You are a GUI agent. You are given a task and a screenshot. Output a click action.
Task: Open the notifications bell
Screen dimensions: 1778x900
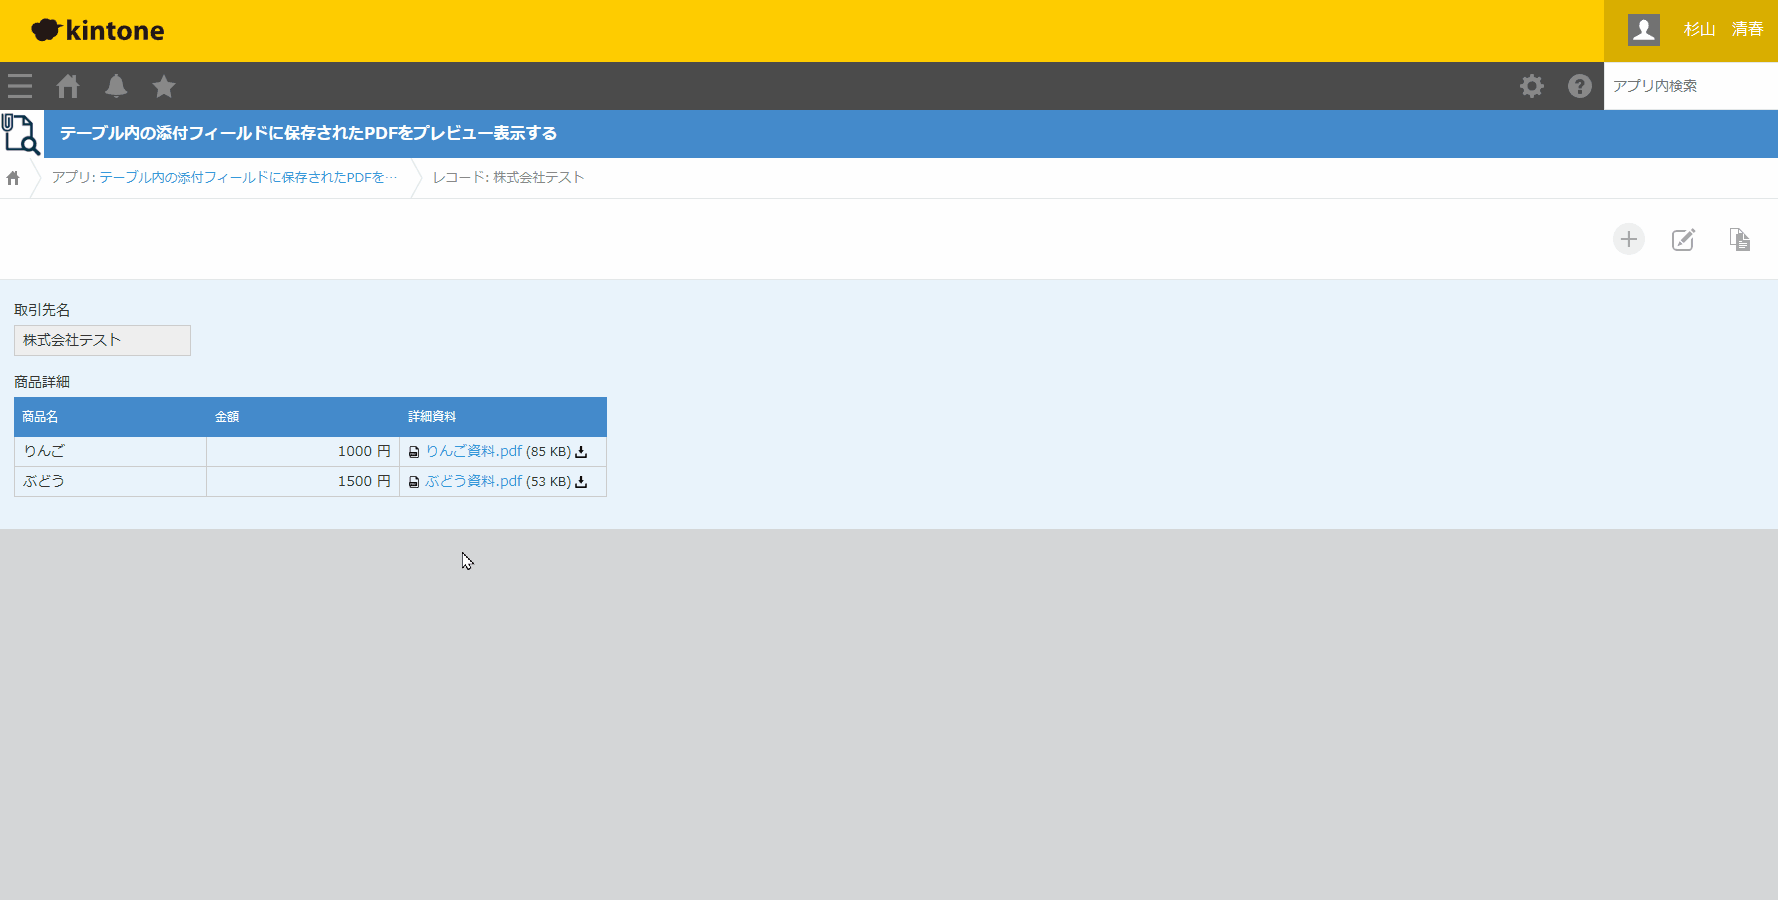(x=116, y=86)
